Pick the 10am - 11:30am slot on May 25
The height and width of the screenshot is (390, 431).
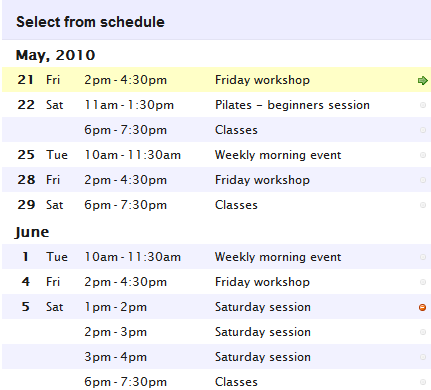pos(132,155)
